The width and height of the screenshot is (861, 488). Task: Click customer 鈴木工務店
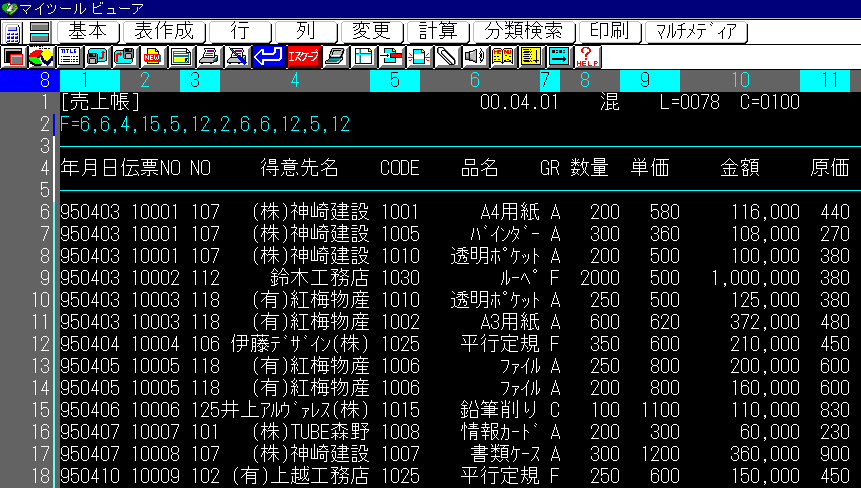pos(319,278)
